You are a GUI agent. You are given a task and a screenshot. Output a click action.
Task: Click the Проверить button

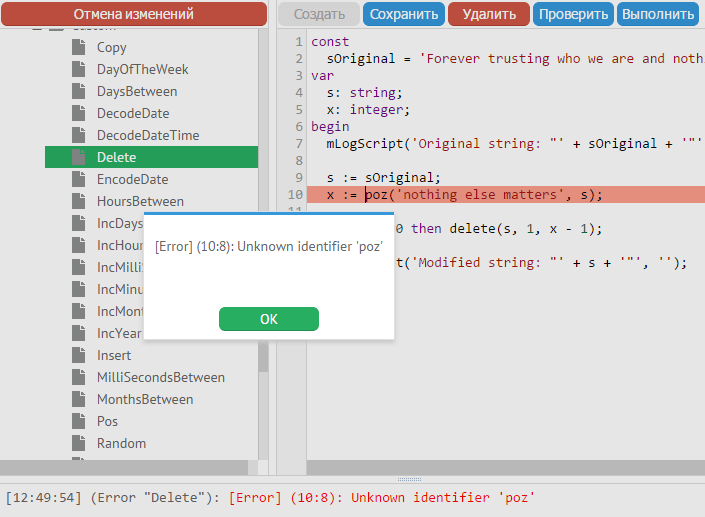coord(573,14)
